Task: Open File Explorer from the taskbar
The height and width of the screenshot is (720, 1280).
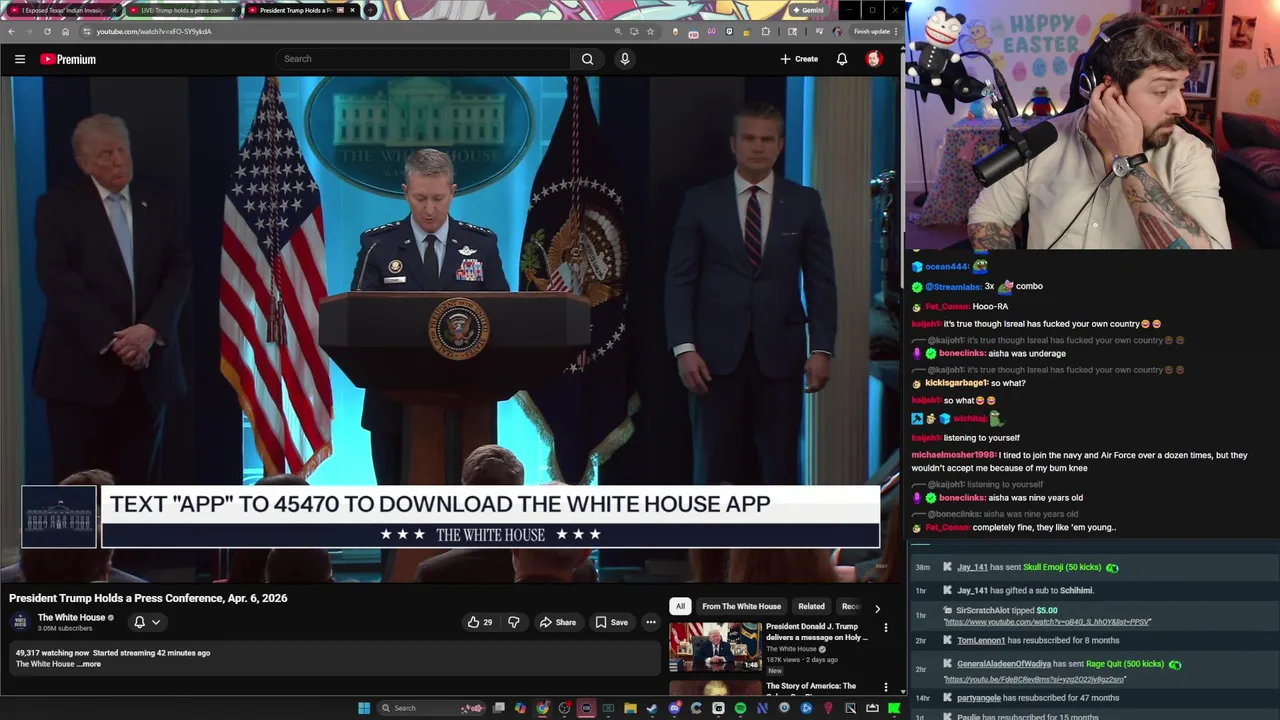Action: tap(630, 708)
